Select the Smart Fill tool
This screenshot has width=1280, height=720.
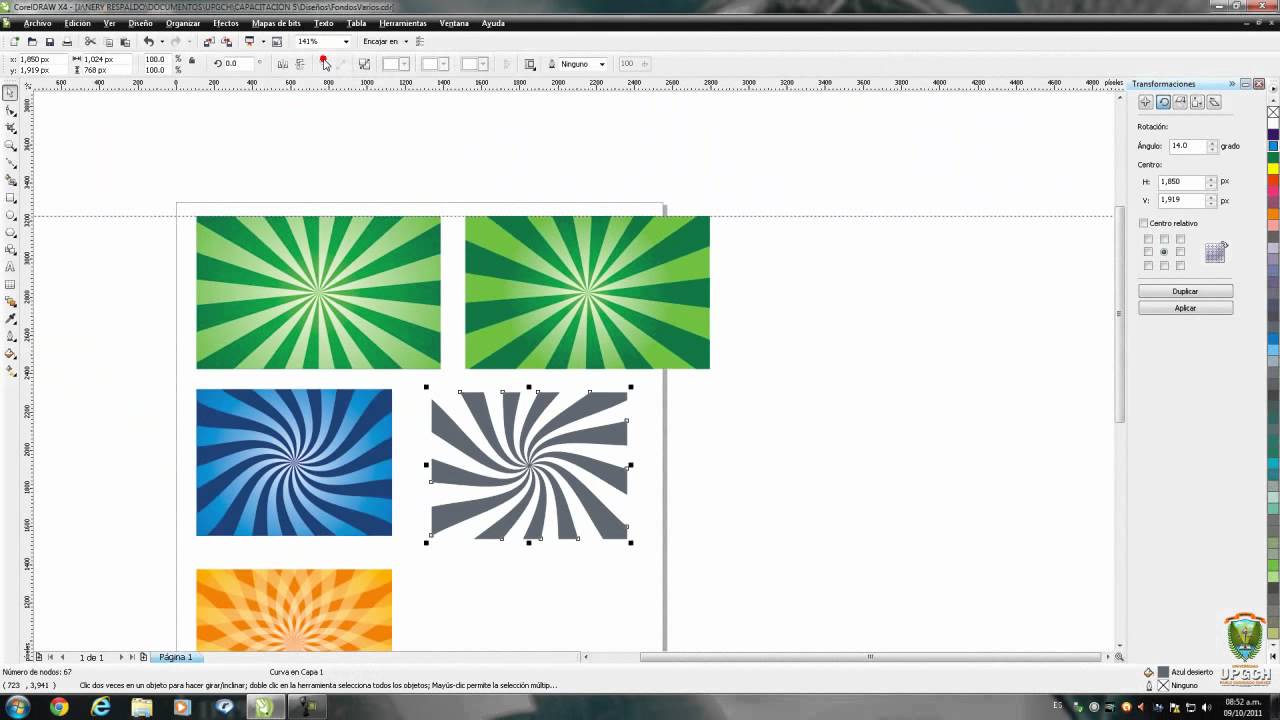coord(11,180)
